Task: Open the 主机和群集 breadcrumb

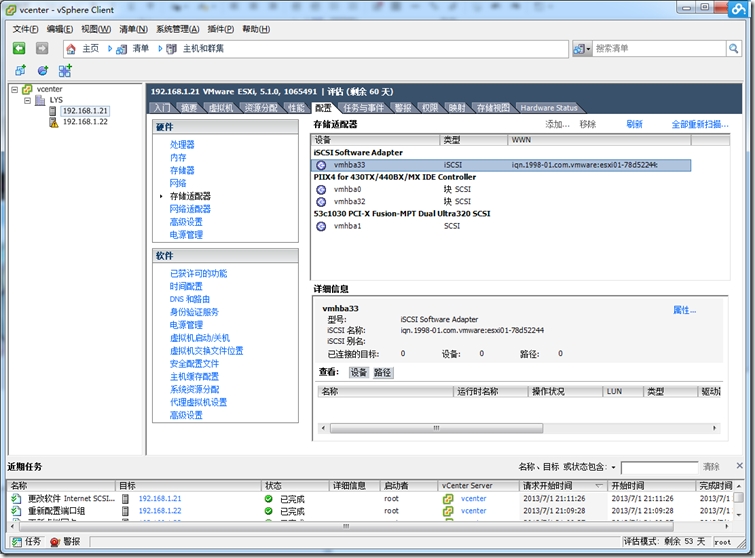Action: tap(203, 49)
